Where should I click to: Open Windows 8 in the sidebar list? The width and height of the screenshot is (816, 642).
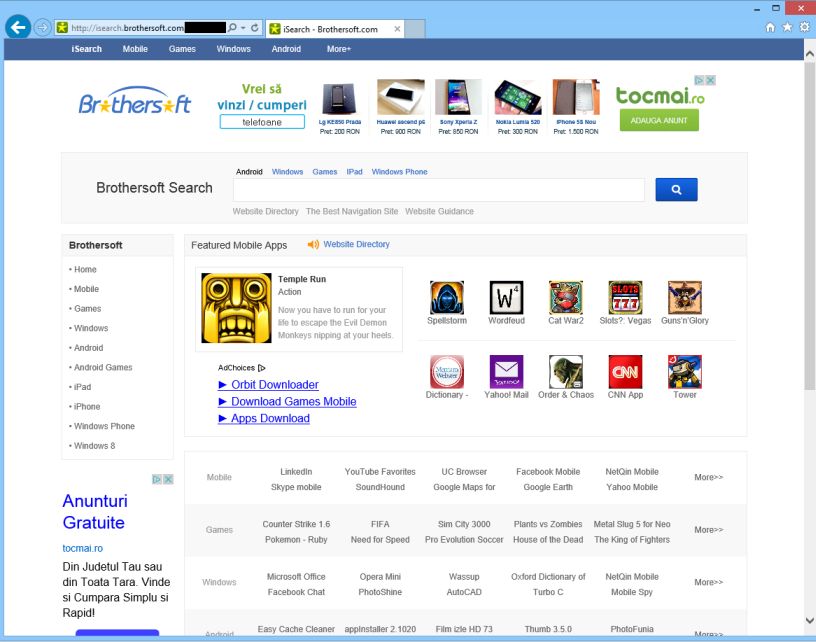(x=95, y=446)
